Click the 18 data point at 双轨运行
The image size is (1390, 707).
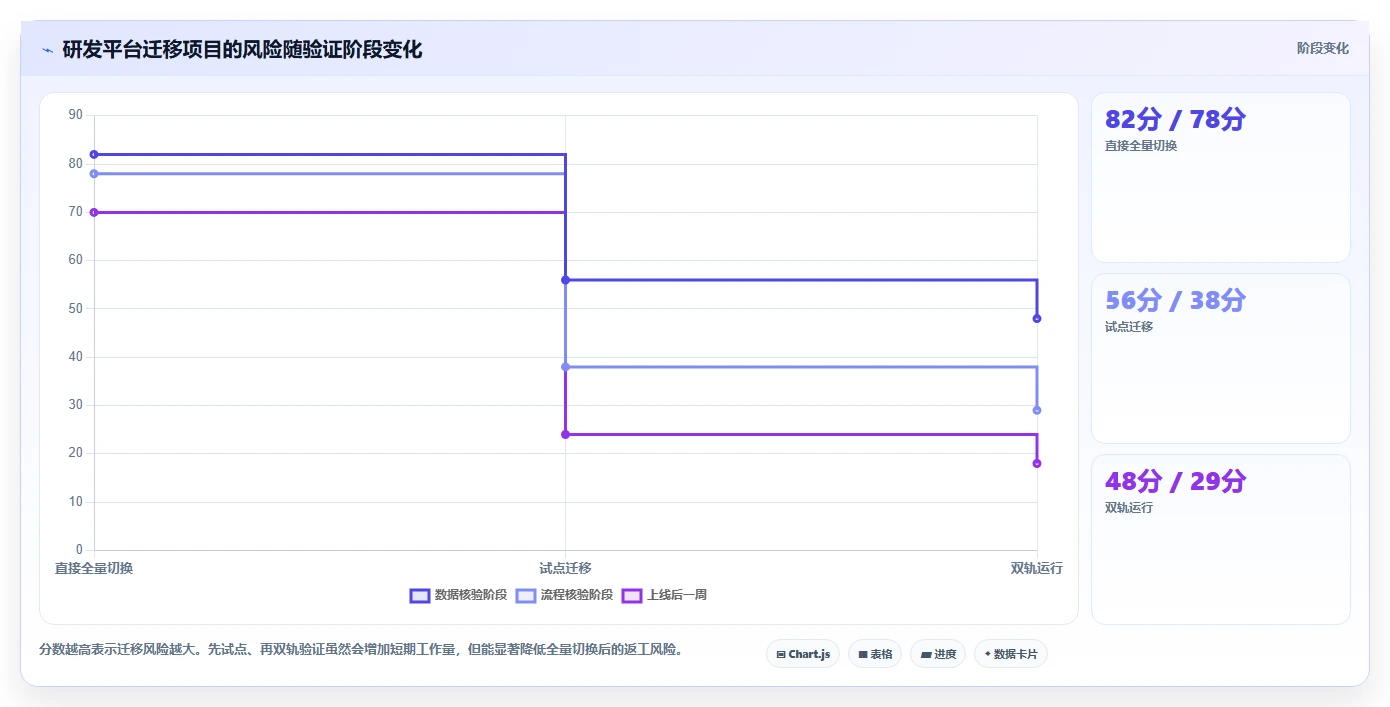pos(1037,463)
